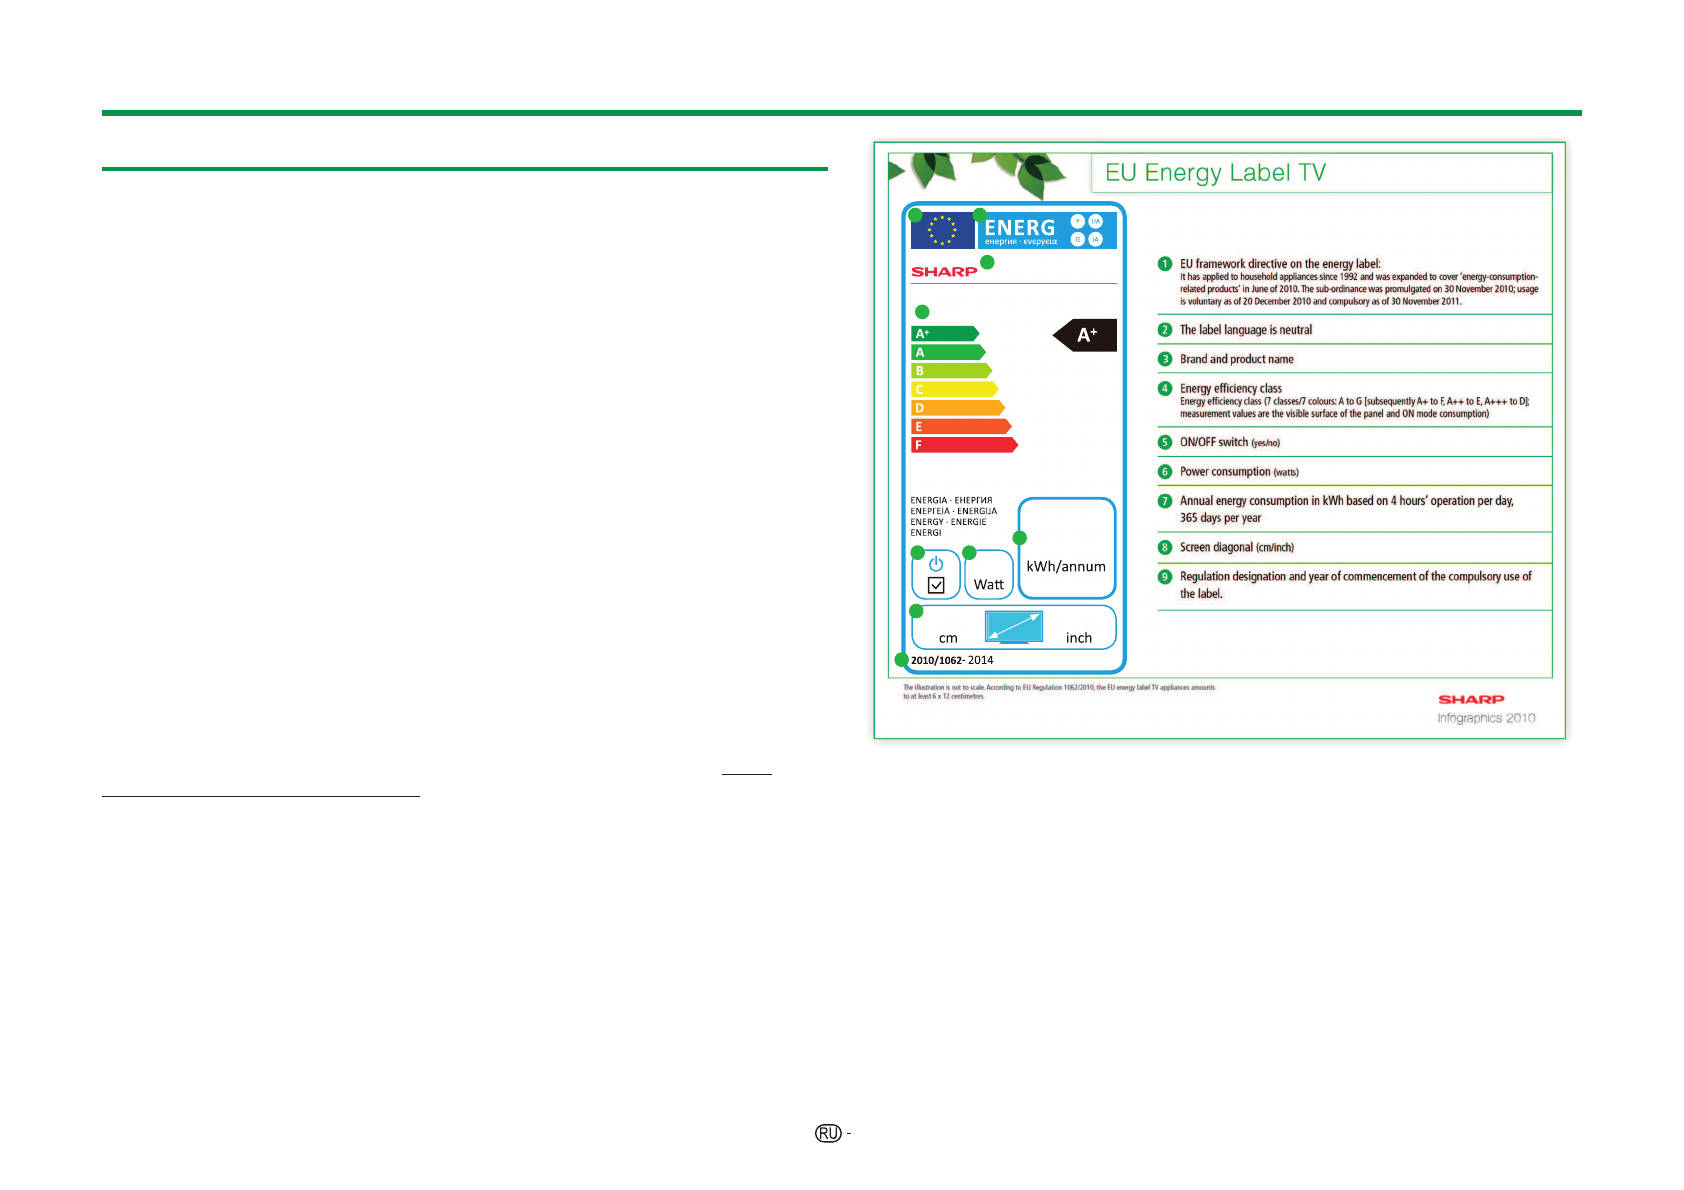Click the EU flag emblem
The height and width of the screenshot is (1190, 1684).
coord(941,230)
